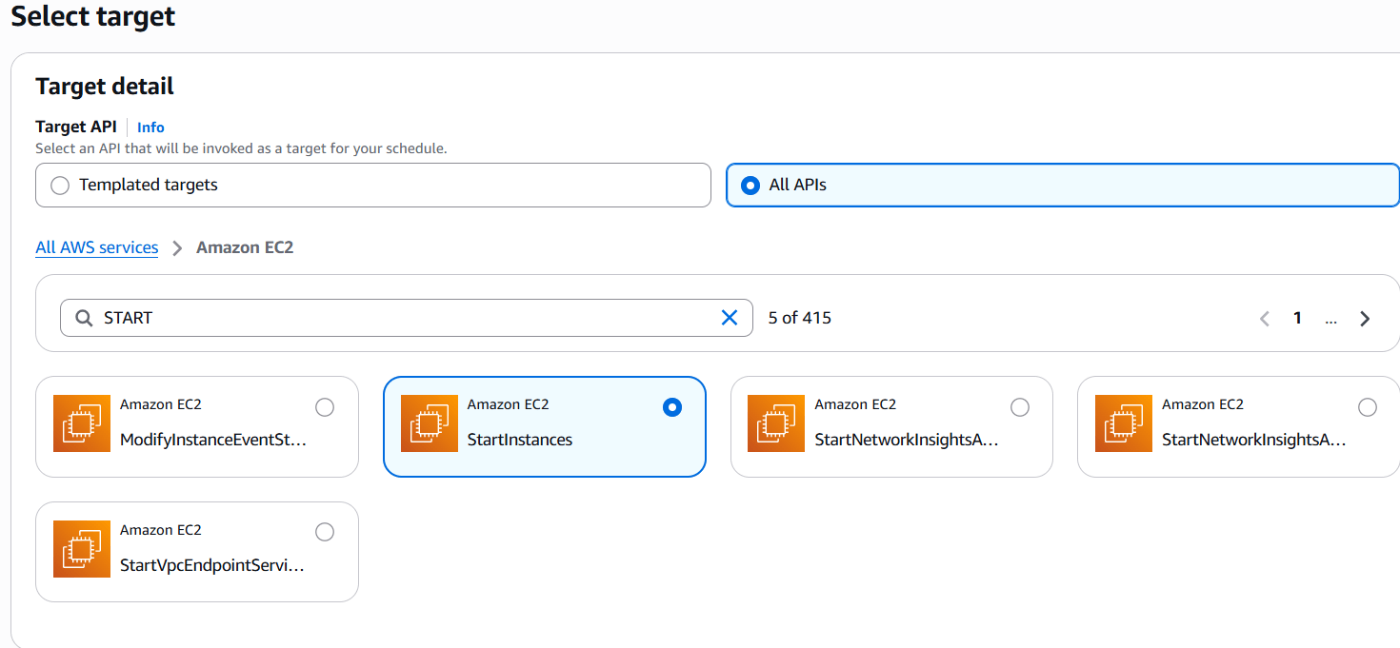This screenshot has width=1400, height=648.
Task: Choose the StartInstances radio button
Action: tap(672, 407)
